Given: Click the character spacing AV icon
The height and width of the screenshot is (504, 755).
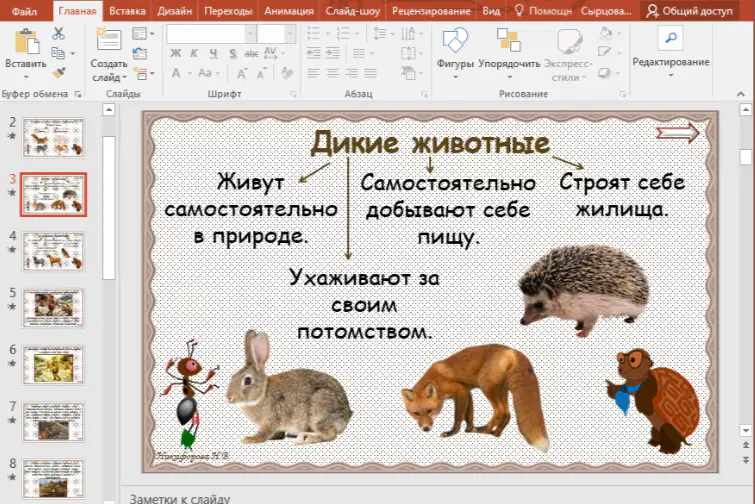Looking at the screenshot, I should pos(270,53).
